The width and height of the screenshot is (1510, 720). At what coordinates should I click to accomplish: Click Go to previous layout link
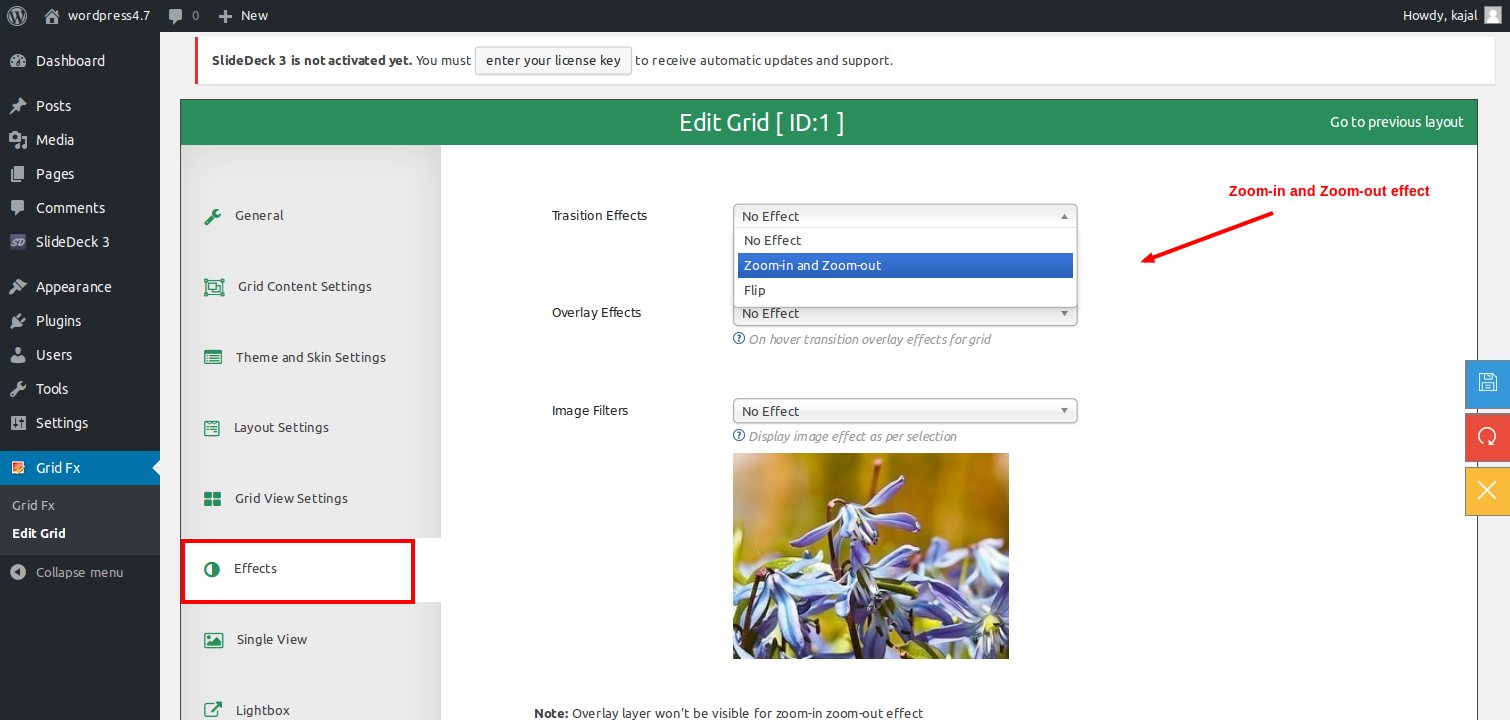click(1396, 122)
